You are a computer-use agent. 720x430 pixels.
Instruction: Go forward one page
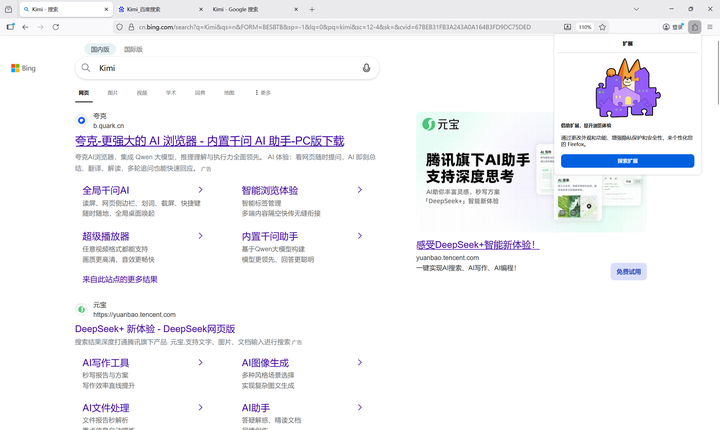[40, 27]
